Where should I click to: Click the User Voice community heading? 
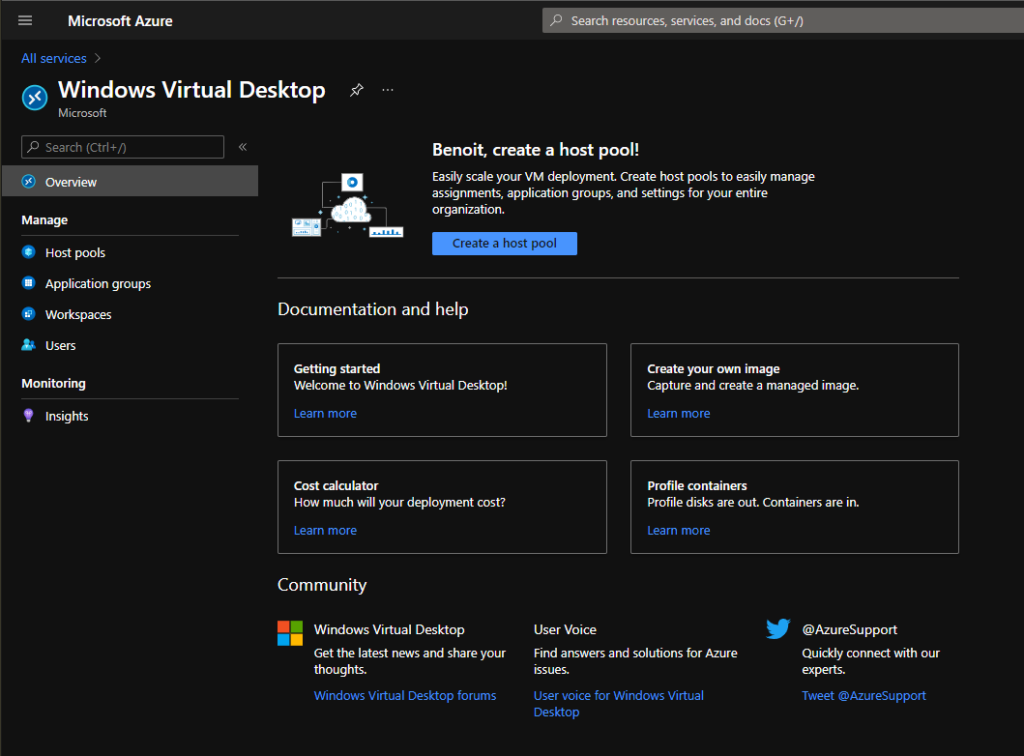[565, 629]
